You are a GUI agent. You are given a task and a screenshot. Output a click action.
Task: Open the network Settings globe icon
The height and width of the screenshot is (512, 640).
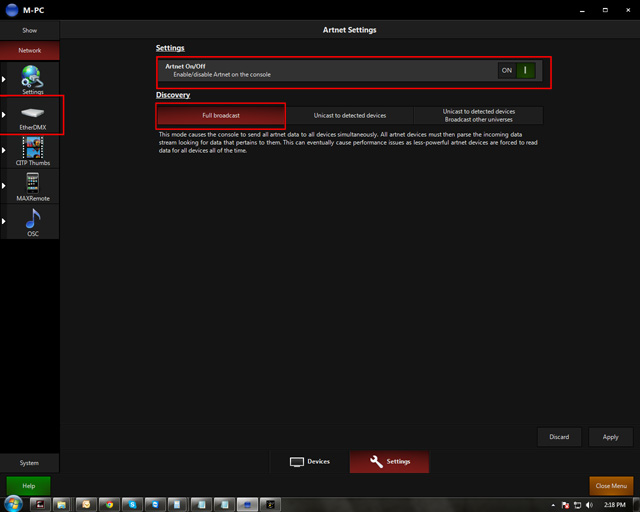click(32, 77)
